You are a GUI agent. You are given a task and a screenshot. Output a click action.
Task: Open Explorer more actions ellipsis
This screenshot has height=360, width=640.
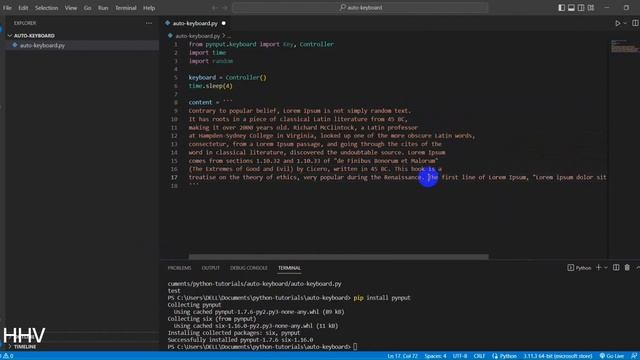149,23
